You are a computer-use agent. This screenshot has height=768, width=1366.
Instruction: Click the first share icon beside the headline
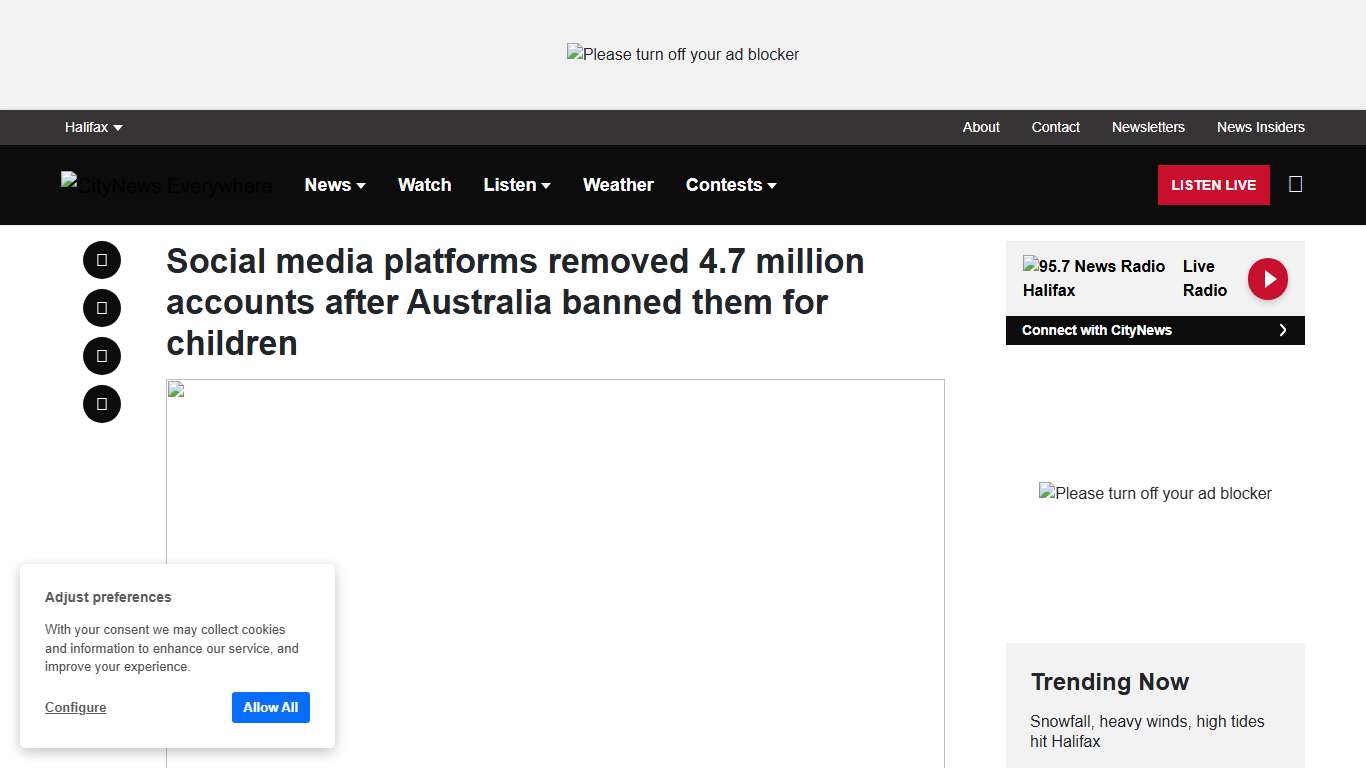click(x=101, y=259)
